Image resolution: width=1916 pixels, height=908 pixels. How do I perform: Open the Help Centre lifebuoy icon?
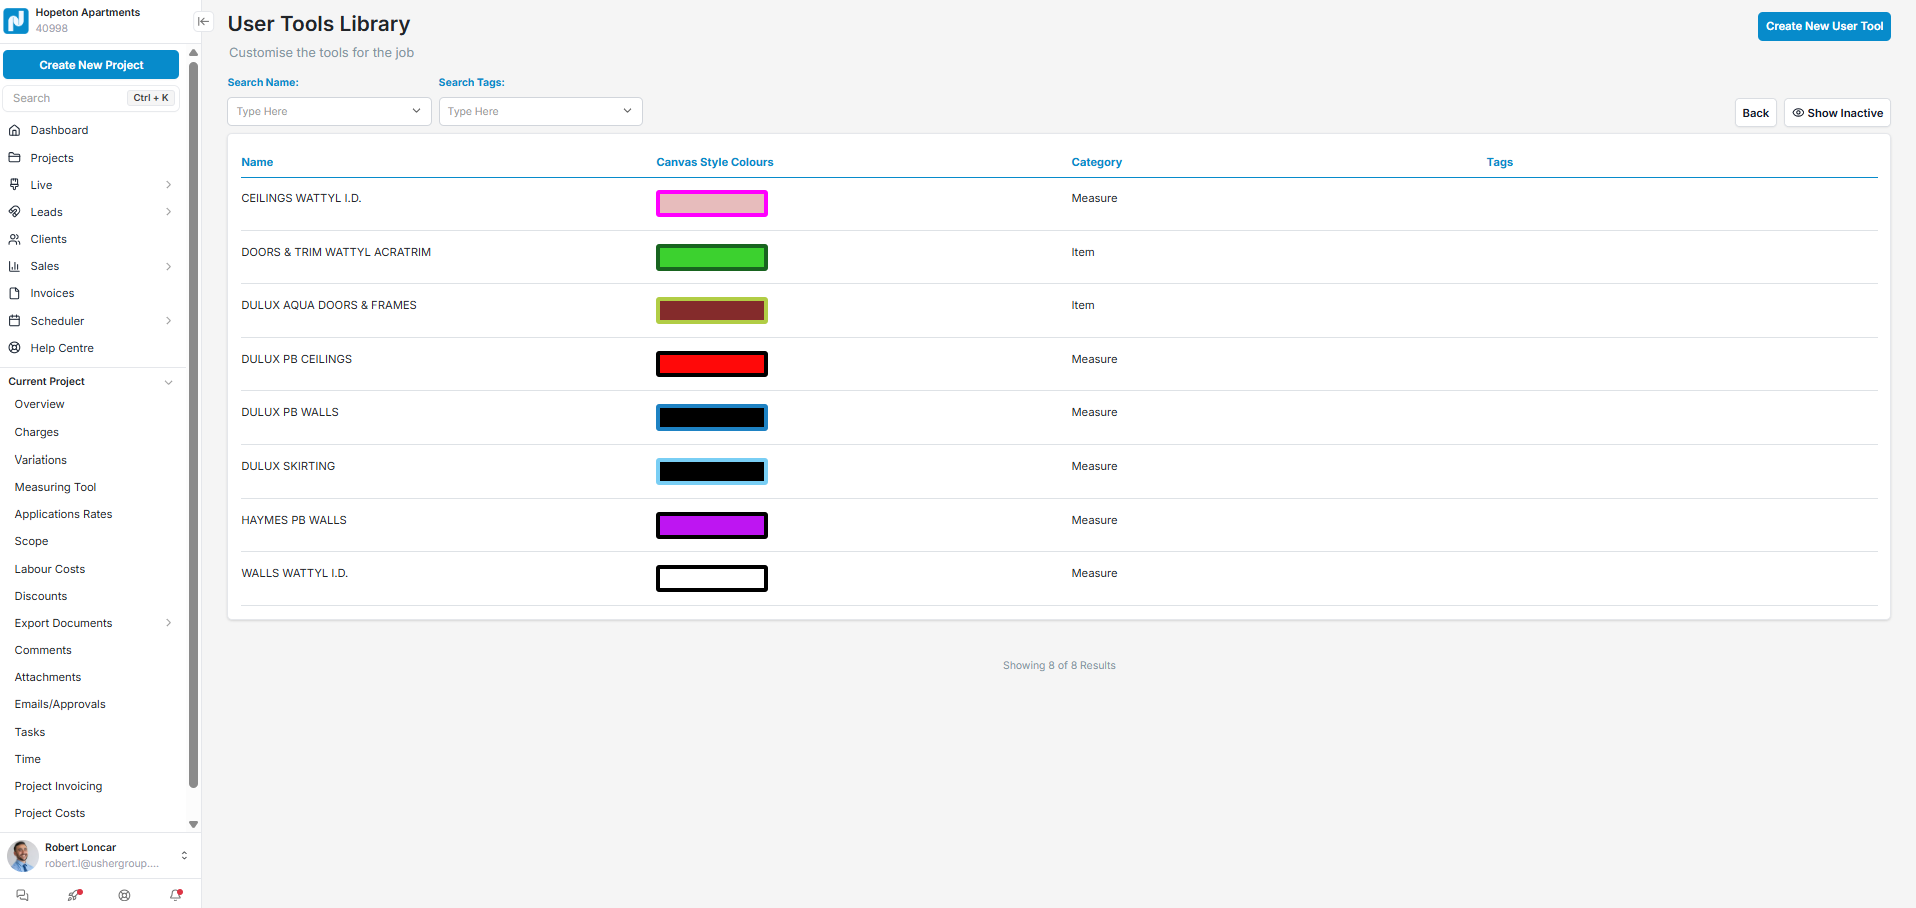coord(14,348)
